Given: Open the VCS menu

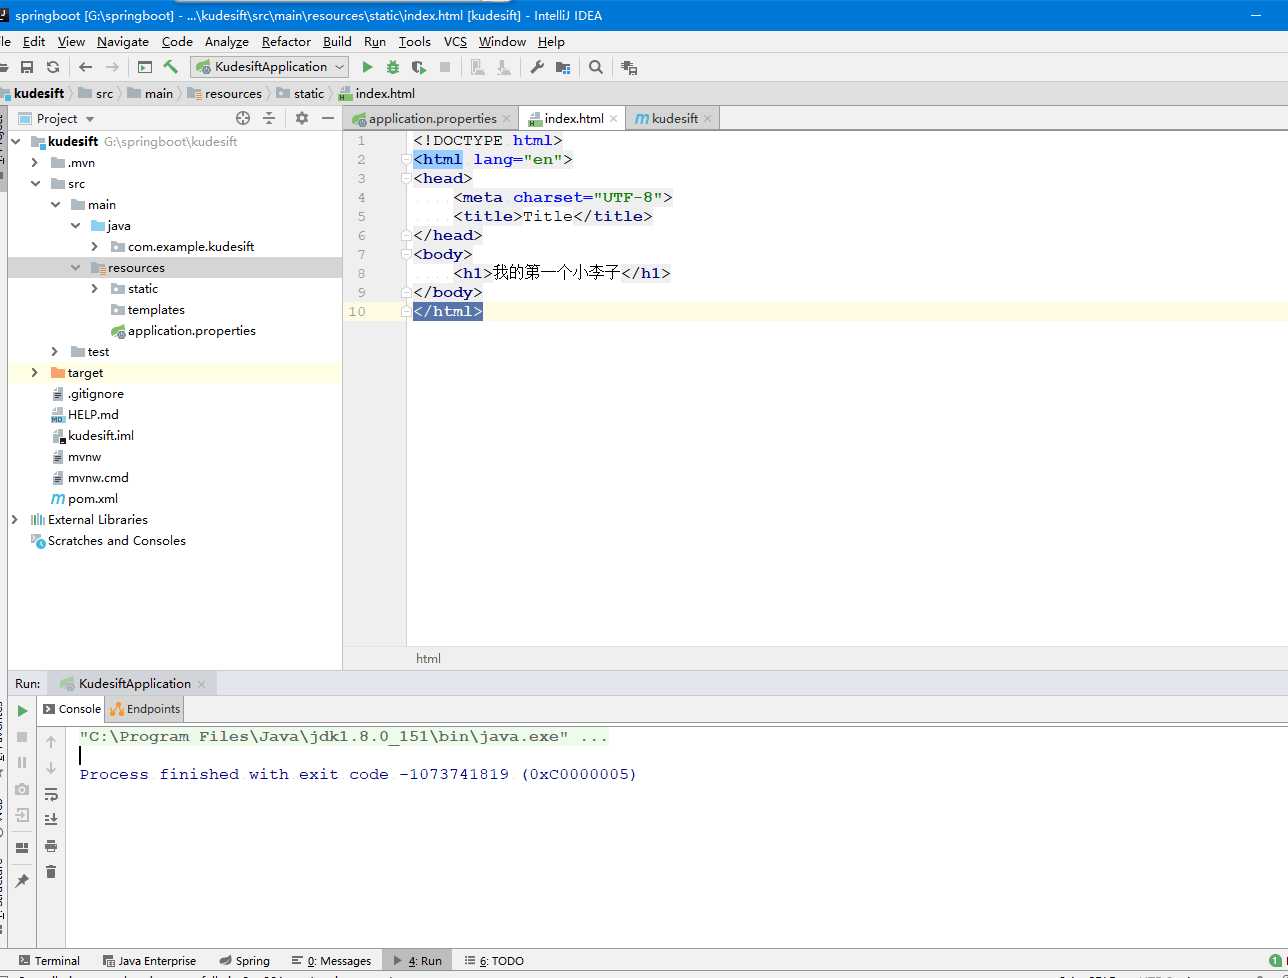Looking at the screenshot, I should click(x=455, y=41).
